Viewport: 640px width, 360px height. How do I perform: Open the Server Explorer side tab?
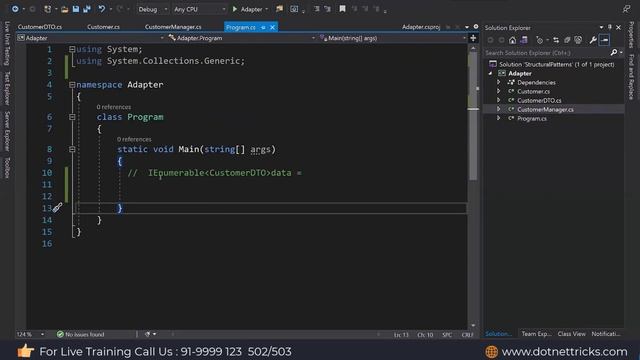coord(7,131)
